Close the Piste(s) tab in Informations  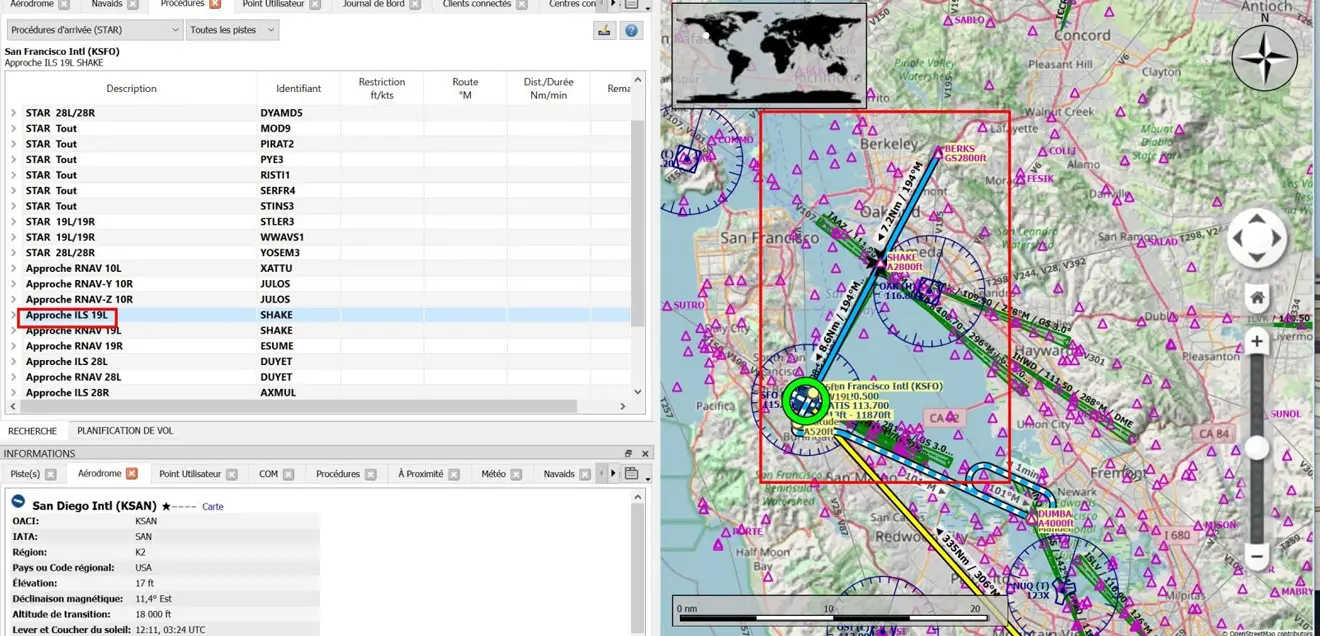click(x=51, y=474)
